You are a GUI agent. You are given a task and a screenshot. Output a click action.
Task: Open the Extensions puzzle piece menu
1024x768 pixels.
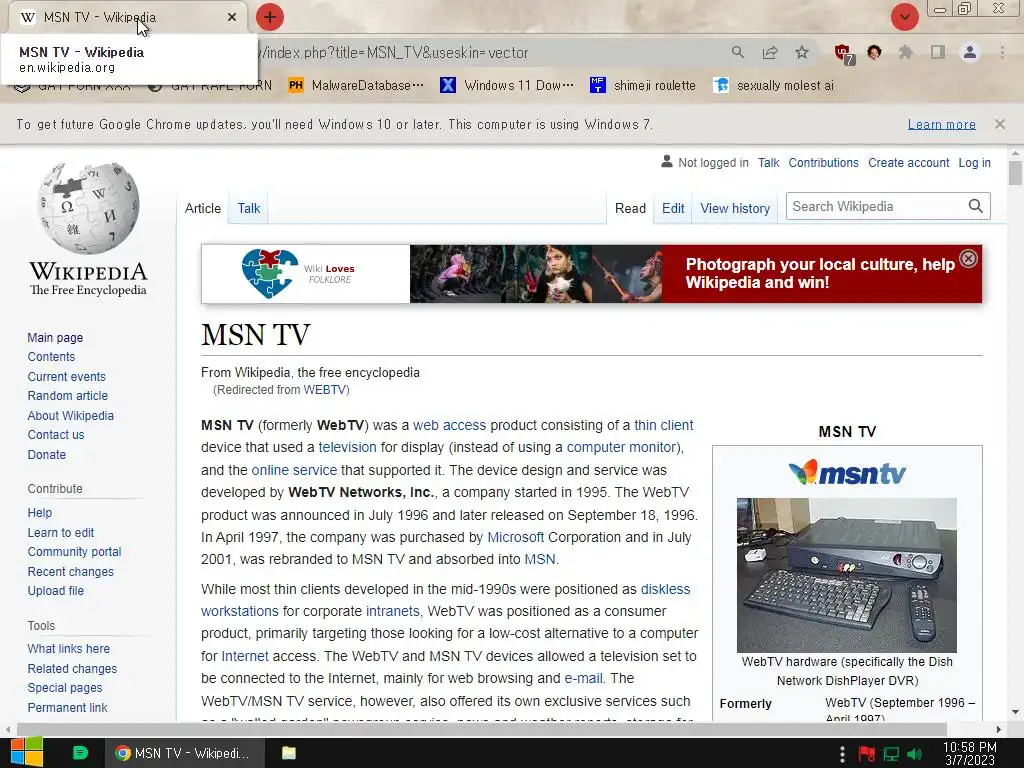tap(905, 52)
